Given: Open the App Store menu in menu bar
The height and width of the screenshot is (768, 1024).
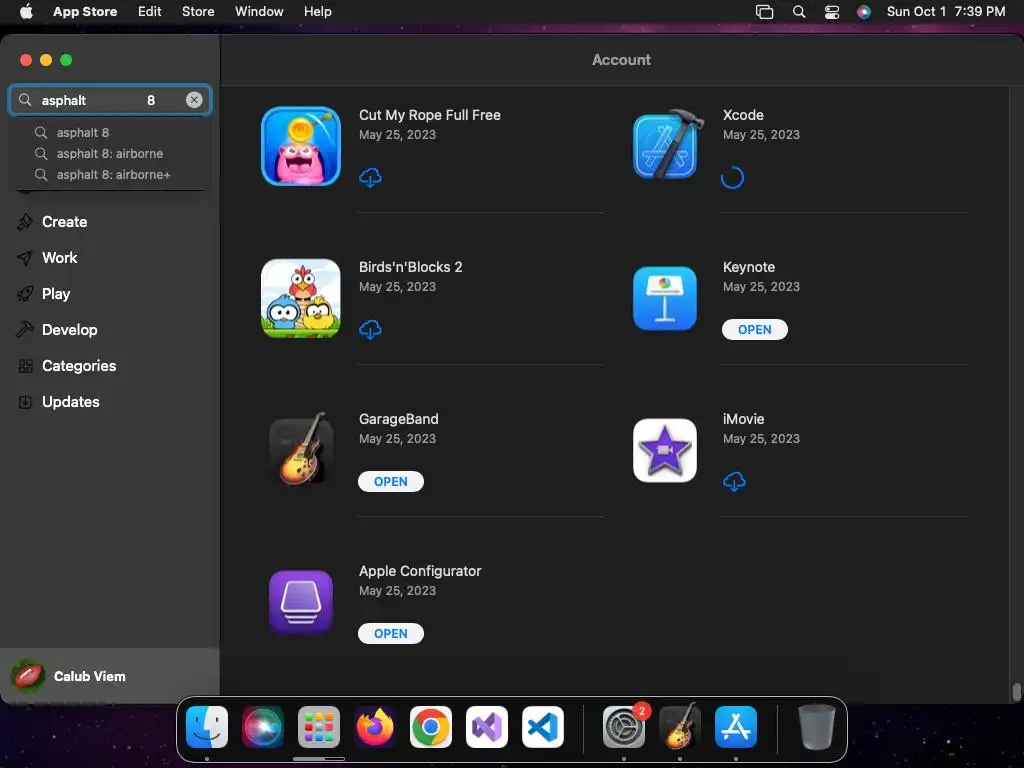Looking at the screenshot, I should pyautogui.click(x=85, y=12).
